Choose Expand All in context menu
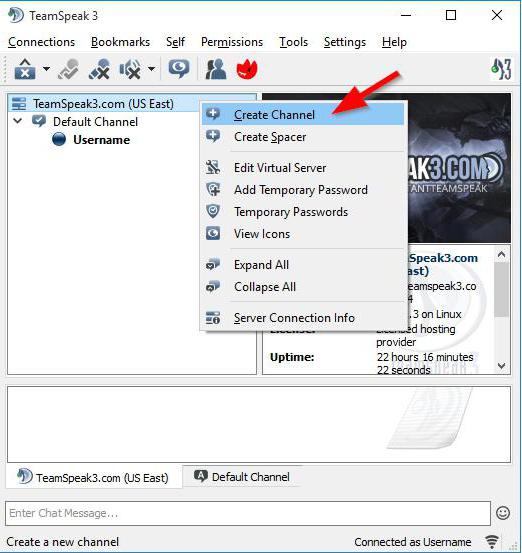 [x=303, y=265]
